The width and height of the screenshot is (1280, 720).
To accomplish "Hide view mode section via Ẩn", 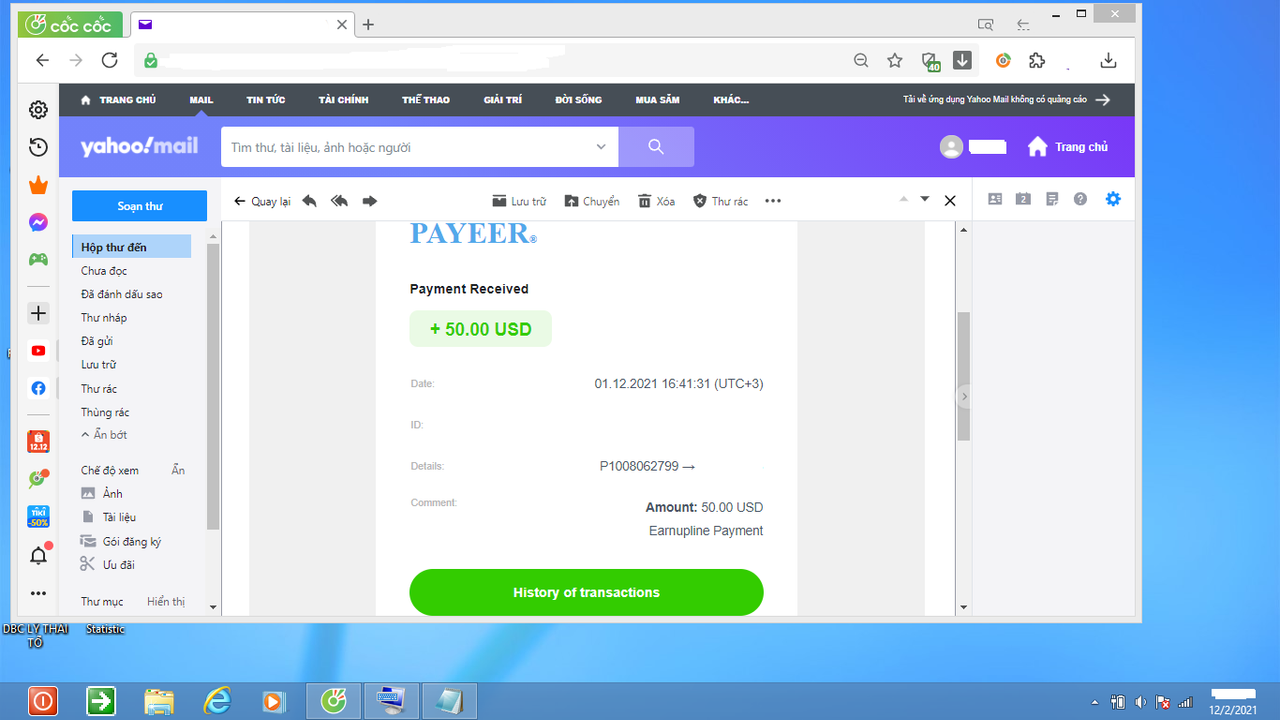I will pos(178,470).
